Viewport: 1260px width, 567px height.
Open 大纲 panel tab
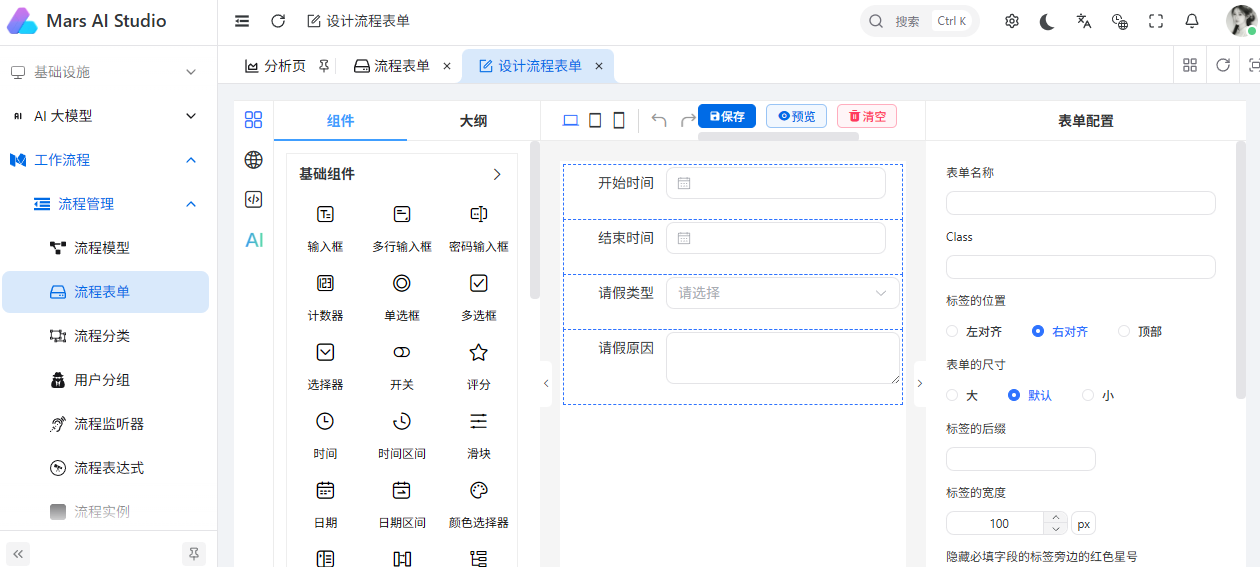pos(473,121)
